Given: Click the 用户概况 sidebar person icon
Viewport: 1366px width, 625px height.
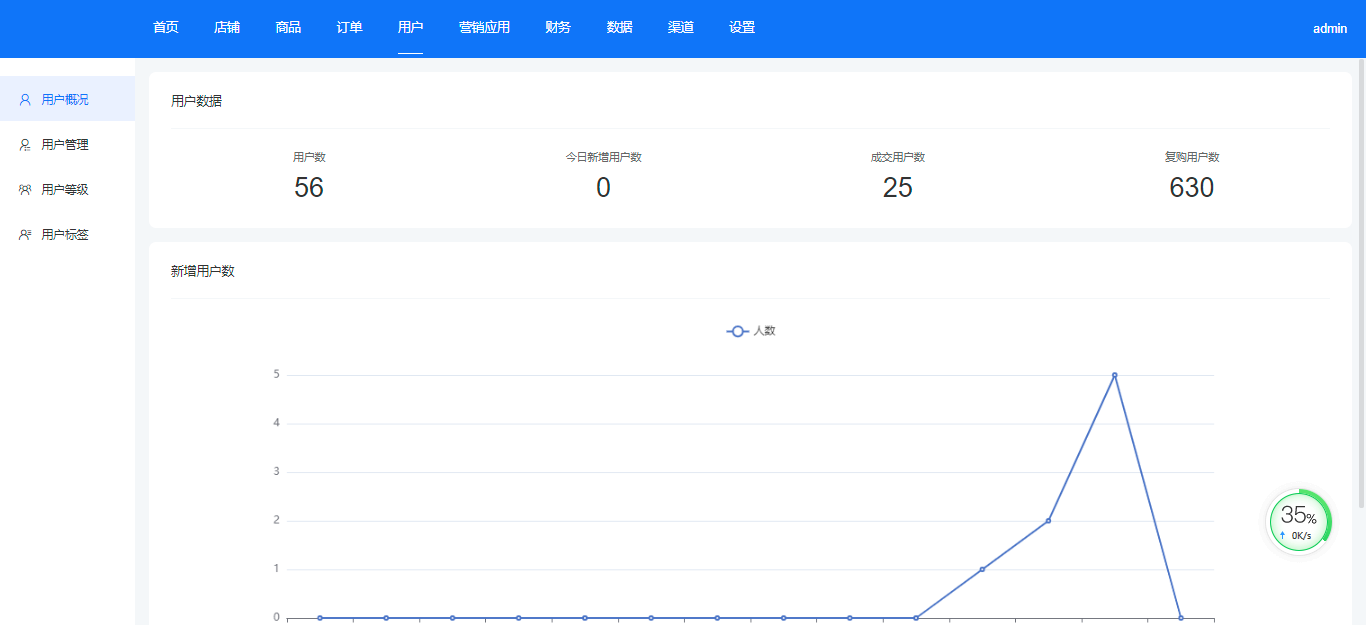Looking at the screenshot, I should pos(25,100).
